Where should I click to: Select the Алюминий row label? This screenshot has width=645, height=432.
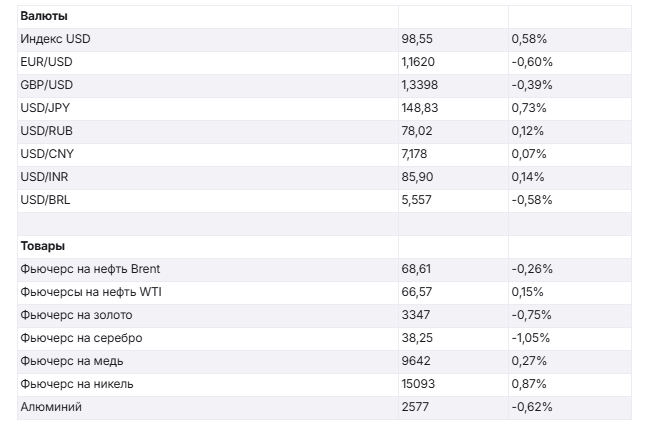pos(48,407)
